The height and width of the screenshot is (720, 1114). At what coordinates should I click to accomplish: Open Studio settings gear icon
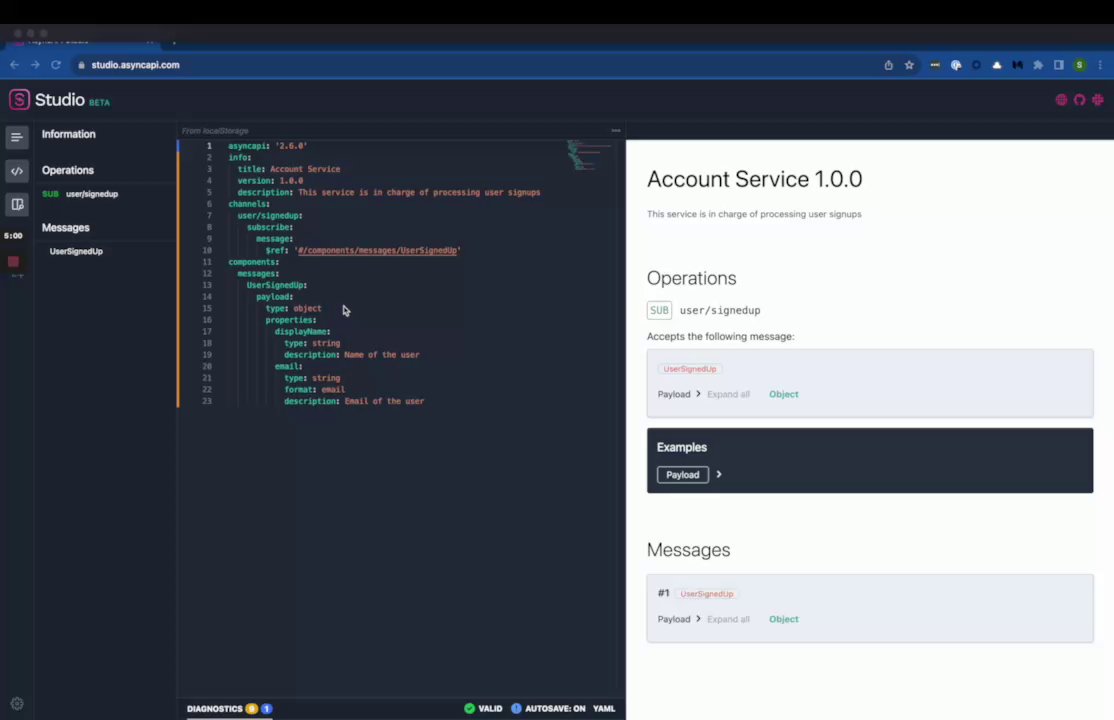[17, 704]
